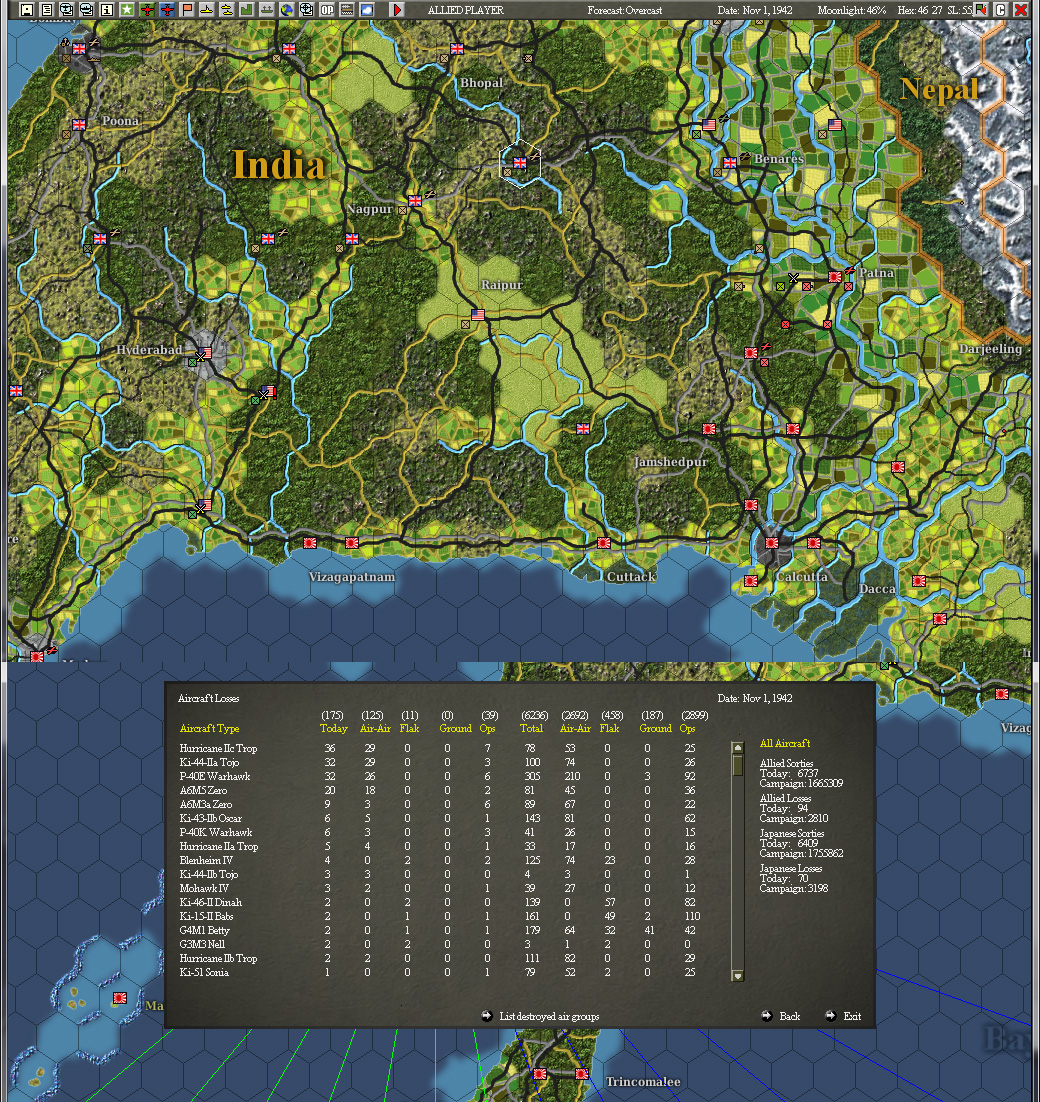Sort by the 'Total' column header

click(531, 729)
